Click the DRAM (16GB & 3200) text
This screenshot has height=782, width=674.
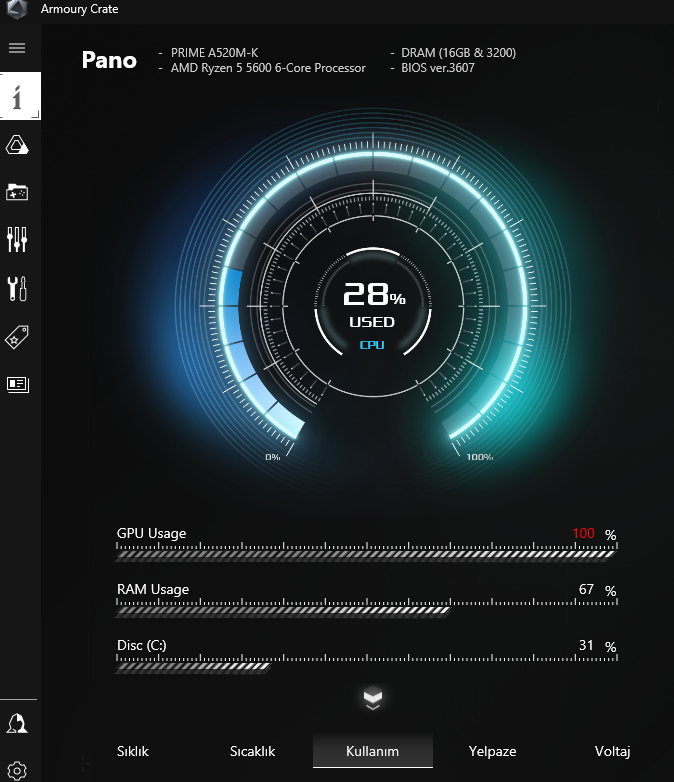(x=458, y=53)
